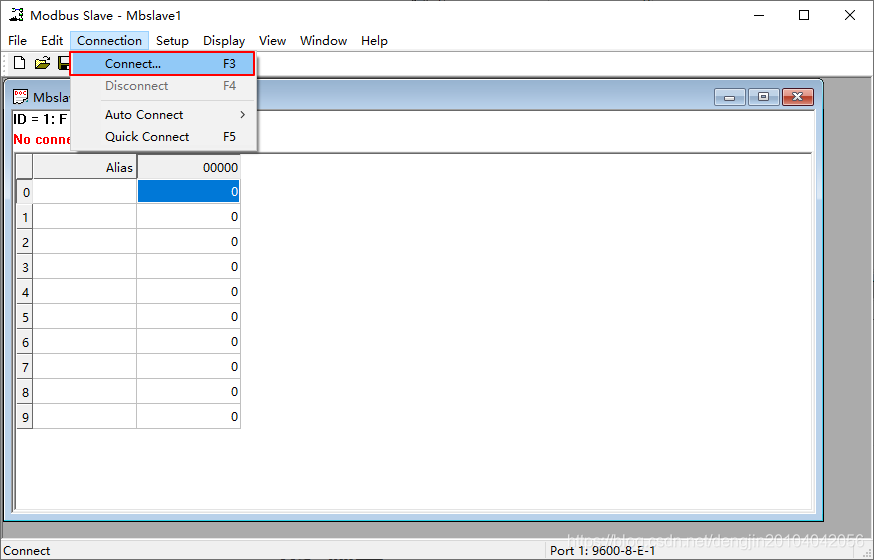Click the 00000 column header
This screenshot has width=874, height=560.
[x=188, y=167]
